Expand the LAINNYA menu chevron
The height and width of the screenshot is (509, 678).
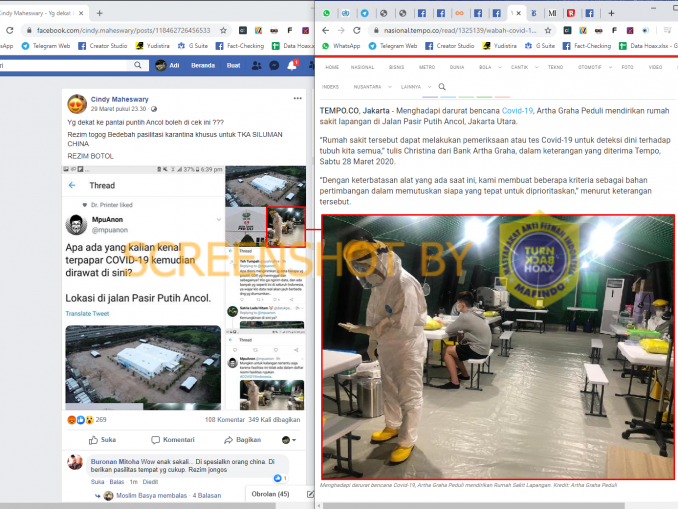[x=429, y=86]
